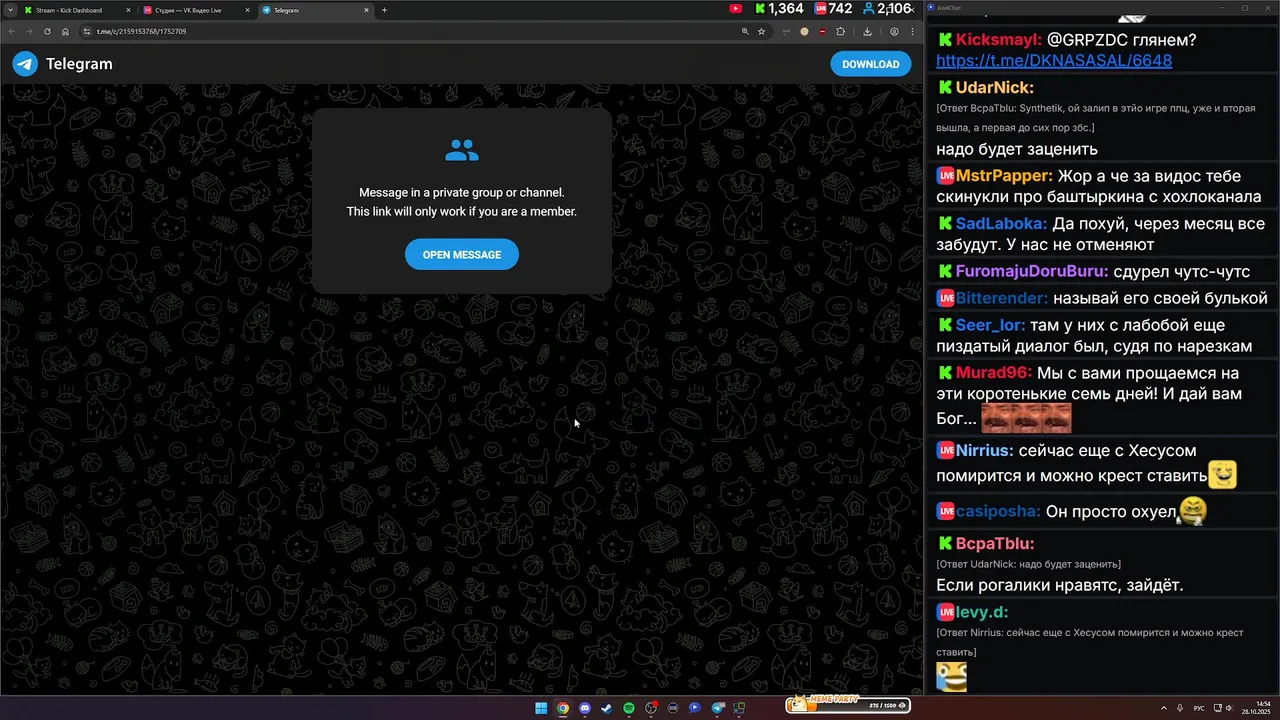Open the browser home page
Screen dimensions: 1280x720
pos(65,31)
